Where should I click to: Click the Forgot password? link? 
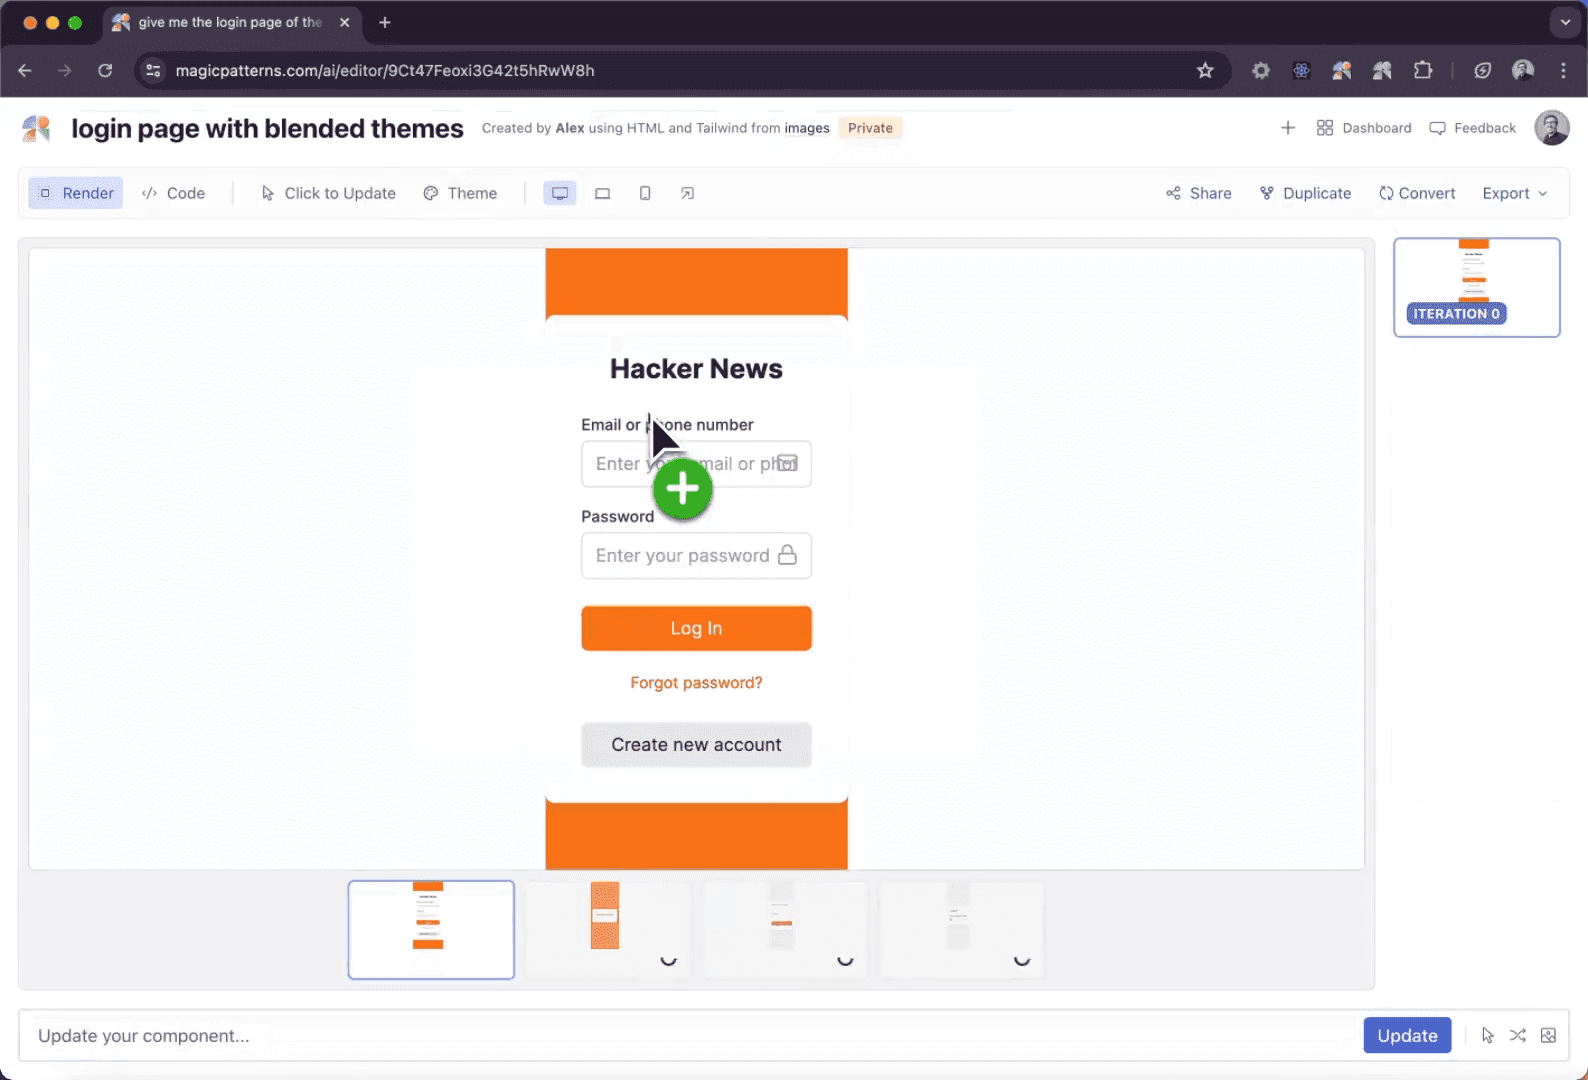point(696,683)
